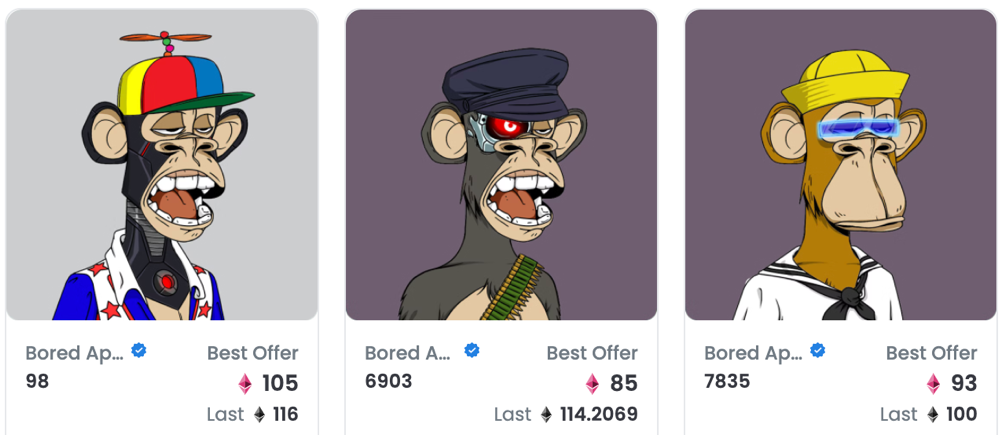Viewport: 1006px width, 435px height.
Task: Select token ID 98
Action: tap(37, 381)
